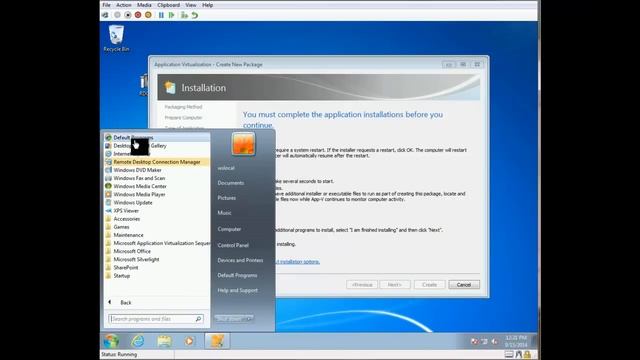
Task: Open Windows DVD Maker from Start menu
Action: point(157,170)
